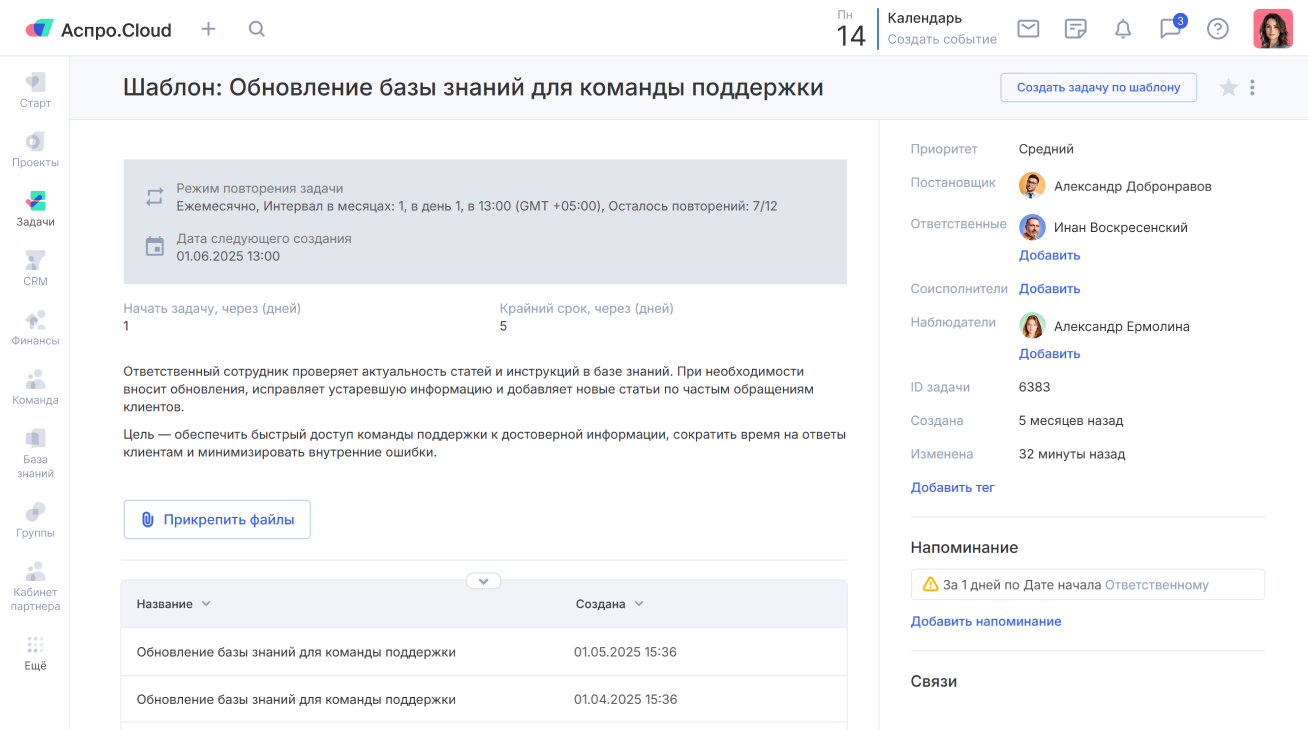This screenshot has width=1308, height=730.
Task: Sort by the Название column header
Action: point(174,604)
